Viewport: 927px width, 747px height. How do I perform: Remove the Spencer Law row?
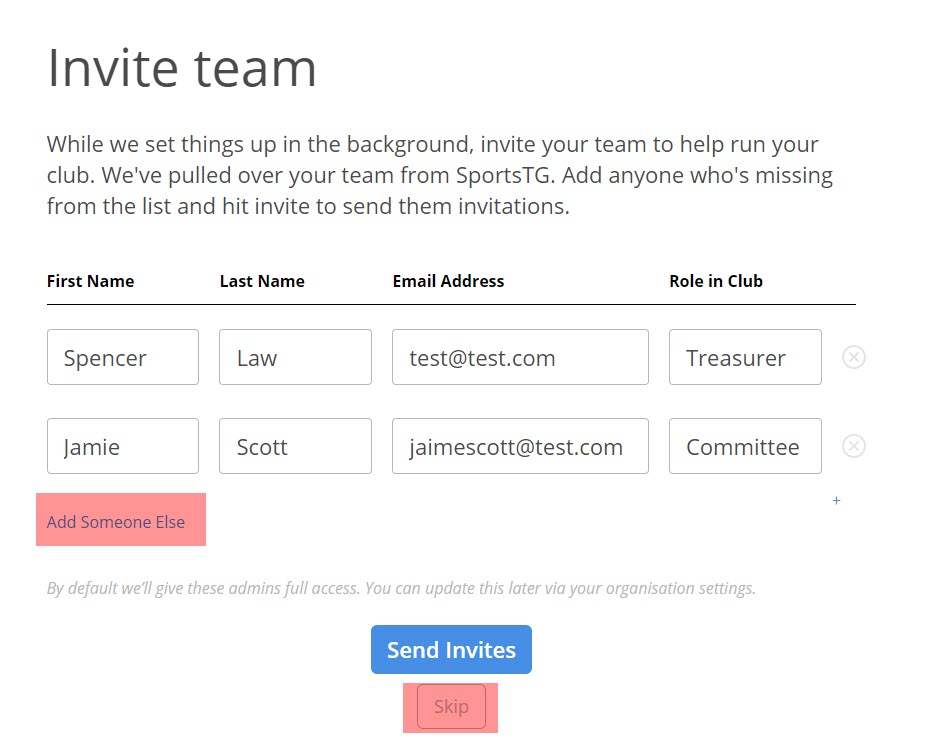(x=854, y=357)
